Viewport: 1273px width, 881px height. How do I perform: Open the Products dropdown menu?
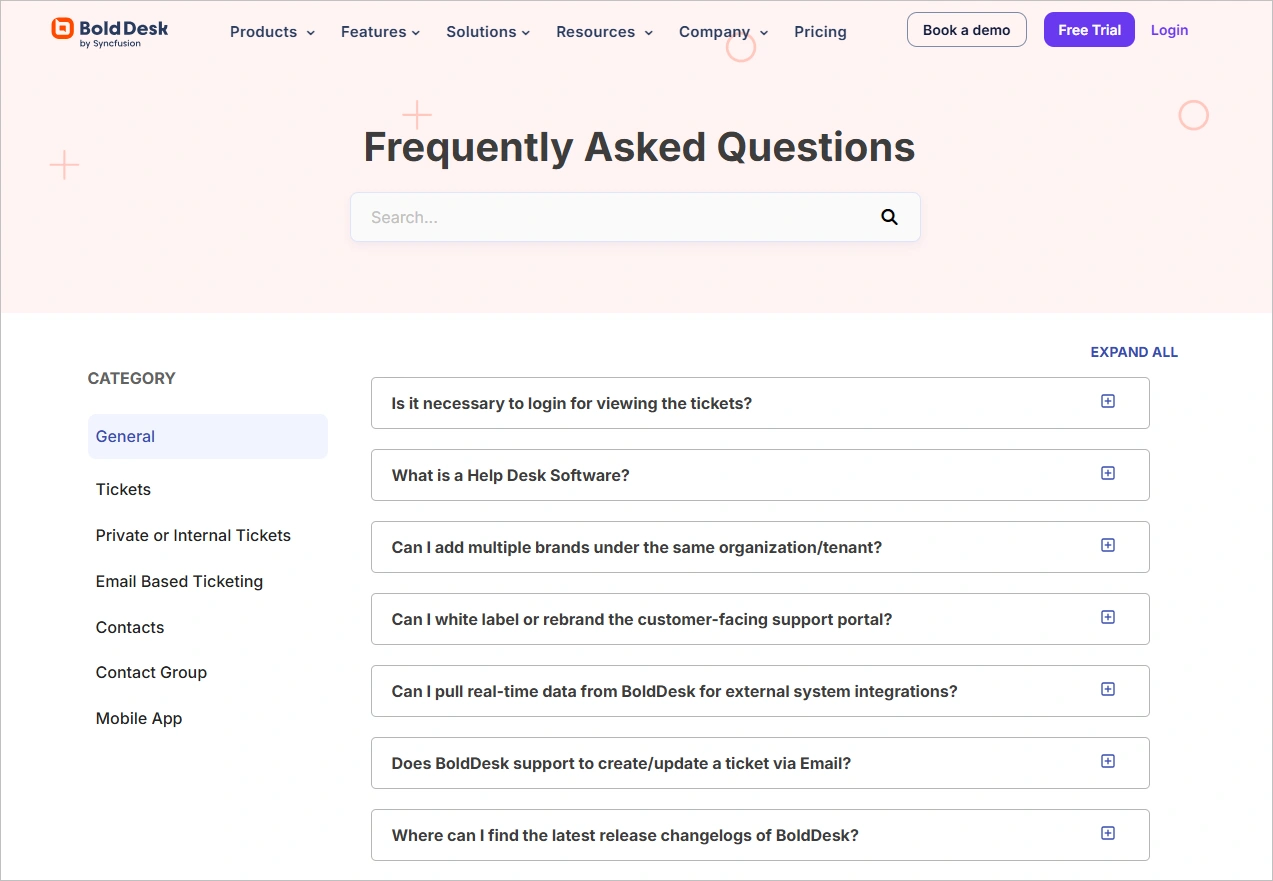(x=272, y=32)
